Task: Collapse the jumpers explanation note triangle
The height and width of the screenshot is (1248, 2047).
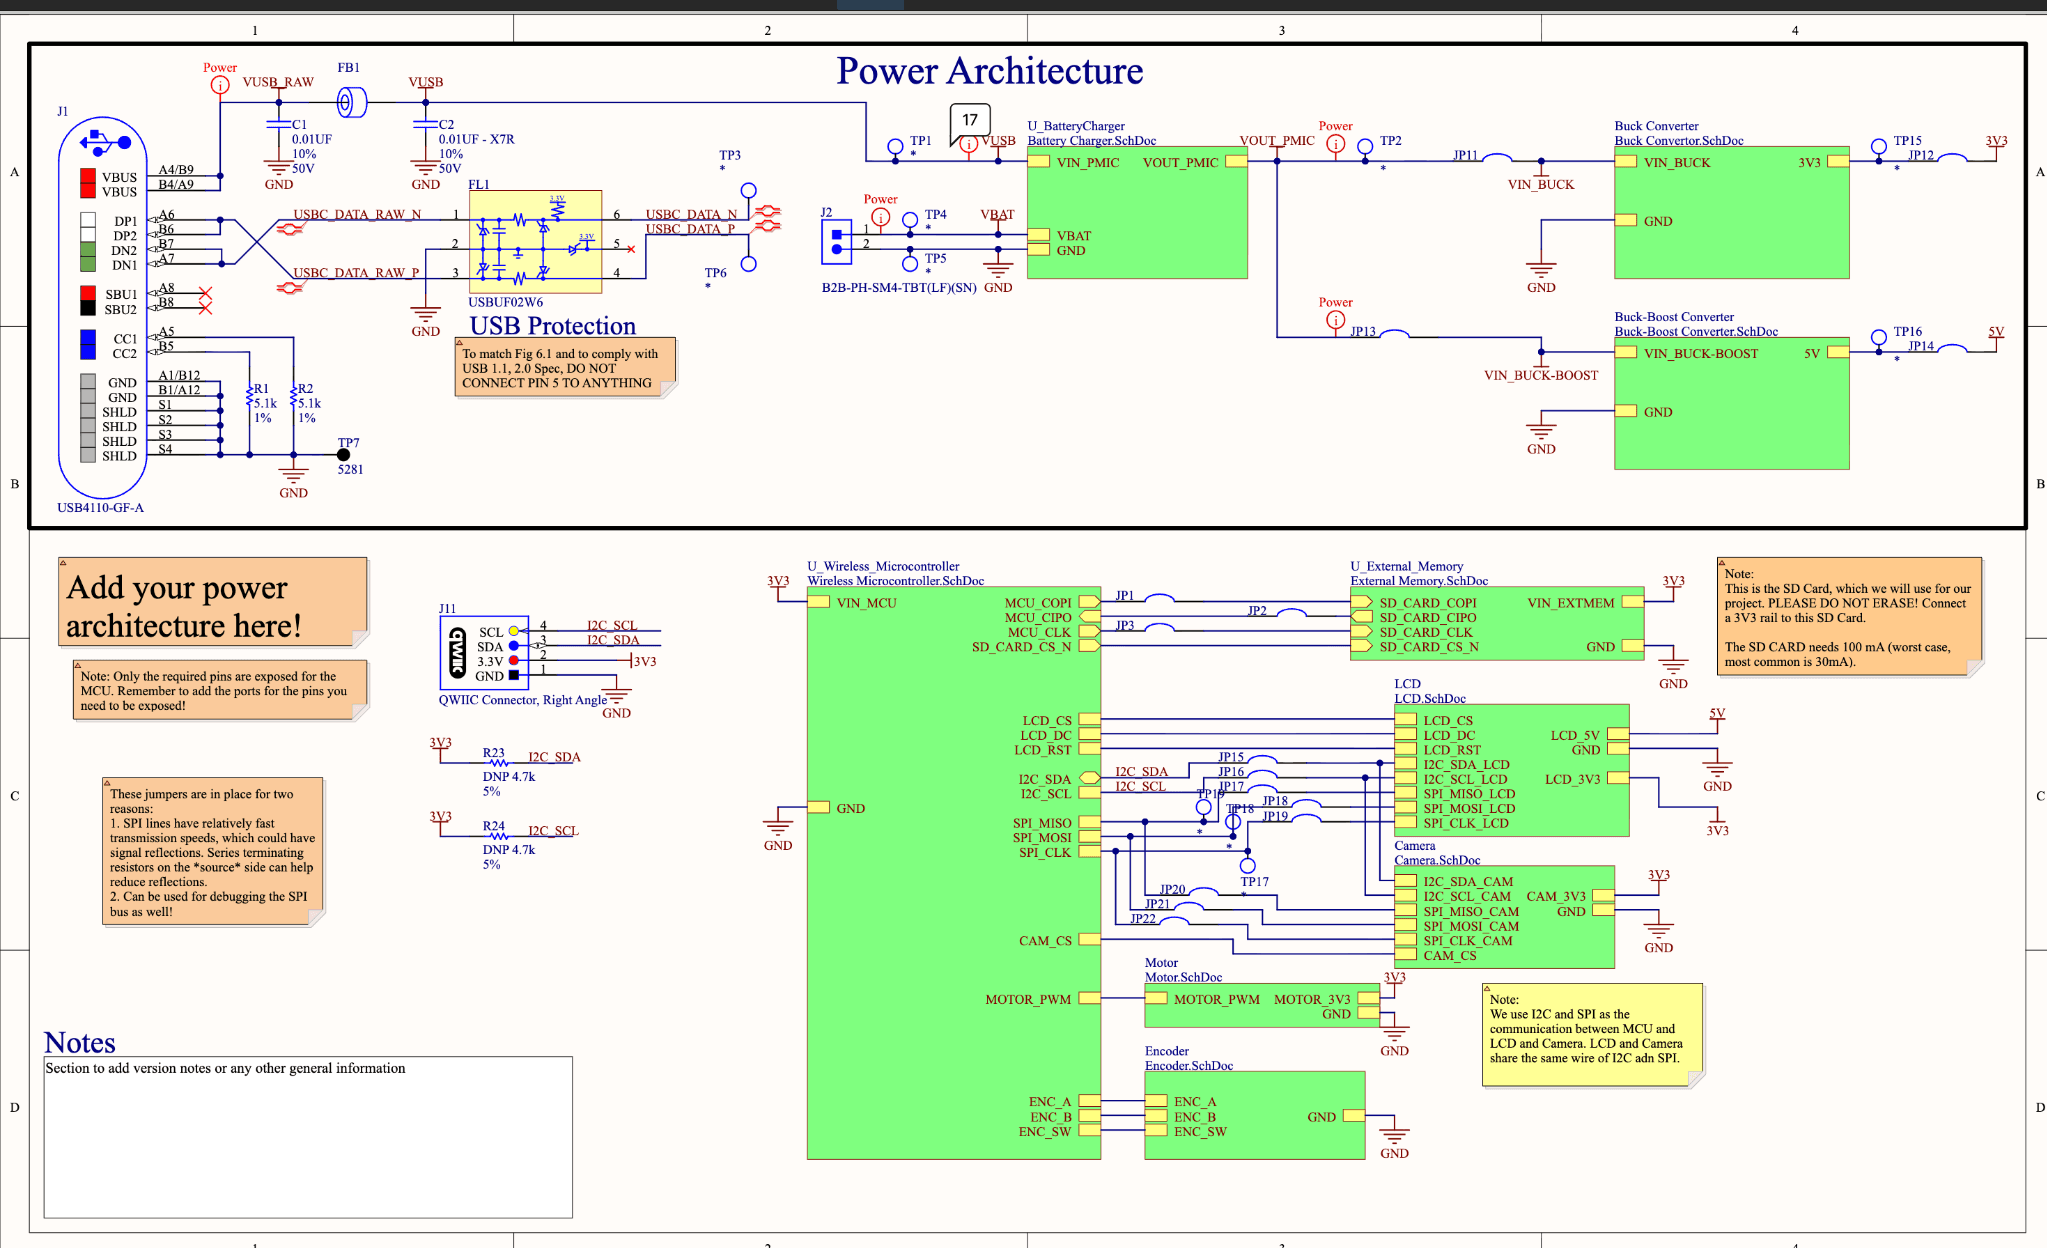Action: click(107, 782)
